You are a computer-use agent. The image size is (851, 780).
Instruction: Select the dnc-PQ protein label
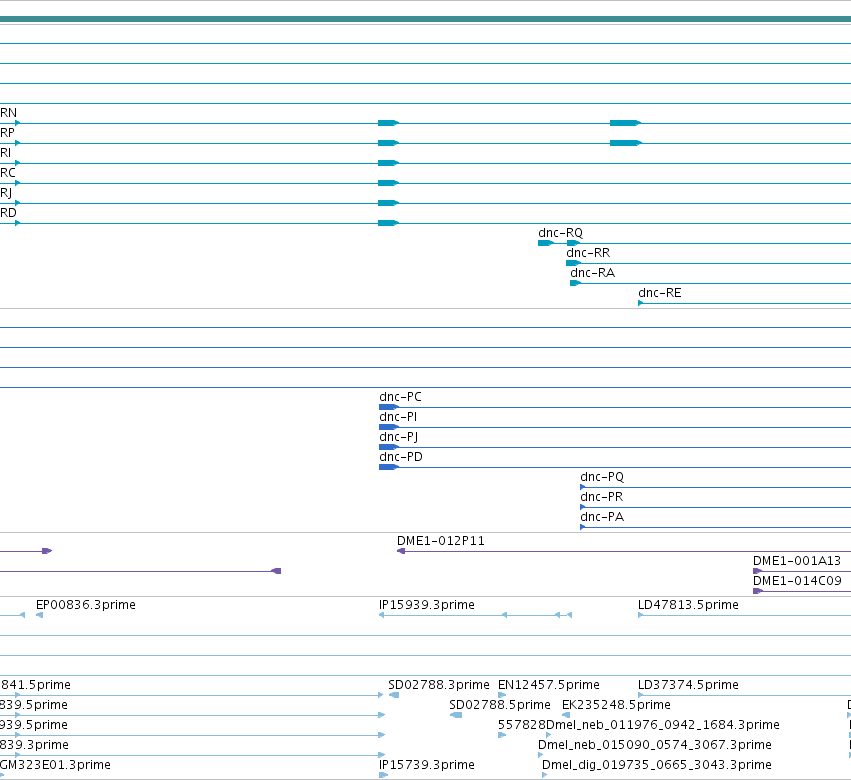click(x=602, y=477)
